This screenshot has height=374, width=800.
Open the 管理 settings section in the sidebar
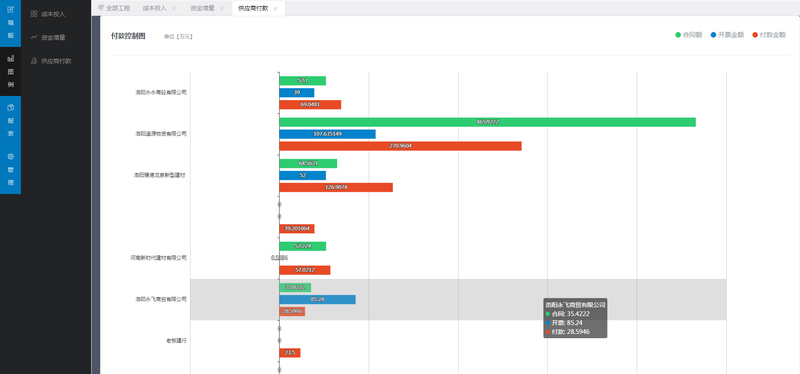(x=10, y=169)
